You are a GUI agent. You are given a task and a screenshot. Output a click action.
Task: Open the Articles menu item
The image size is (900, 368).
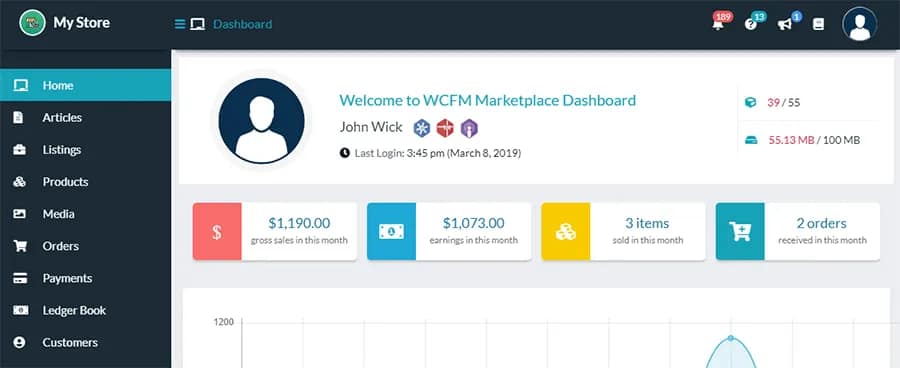click(86, 117)
